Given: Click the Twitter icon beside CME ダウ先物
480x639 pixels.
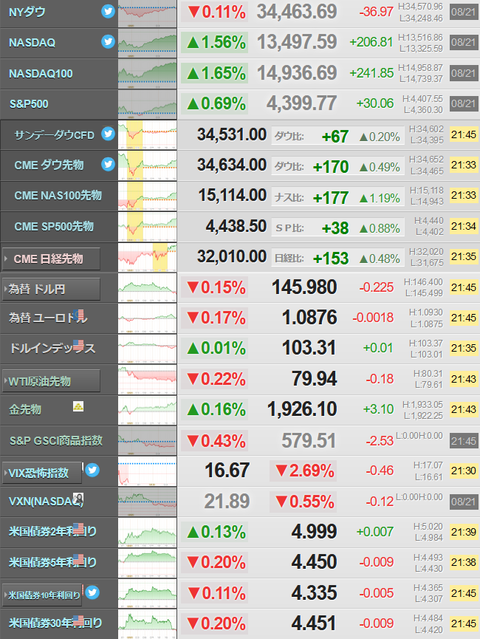Looking at the screenshot, I should 108,164.
